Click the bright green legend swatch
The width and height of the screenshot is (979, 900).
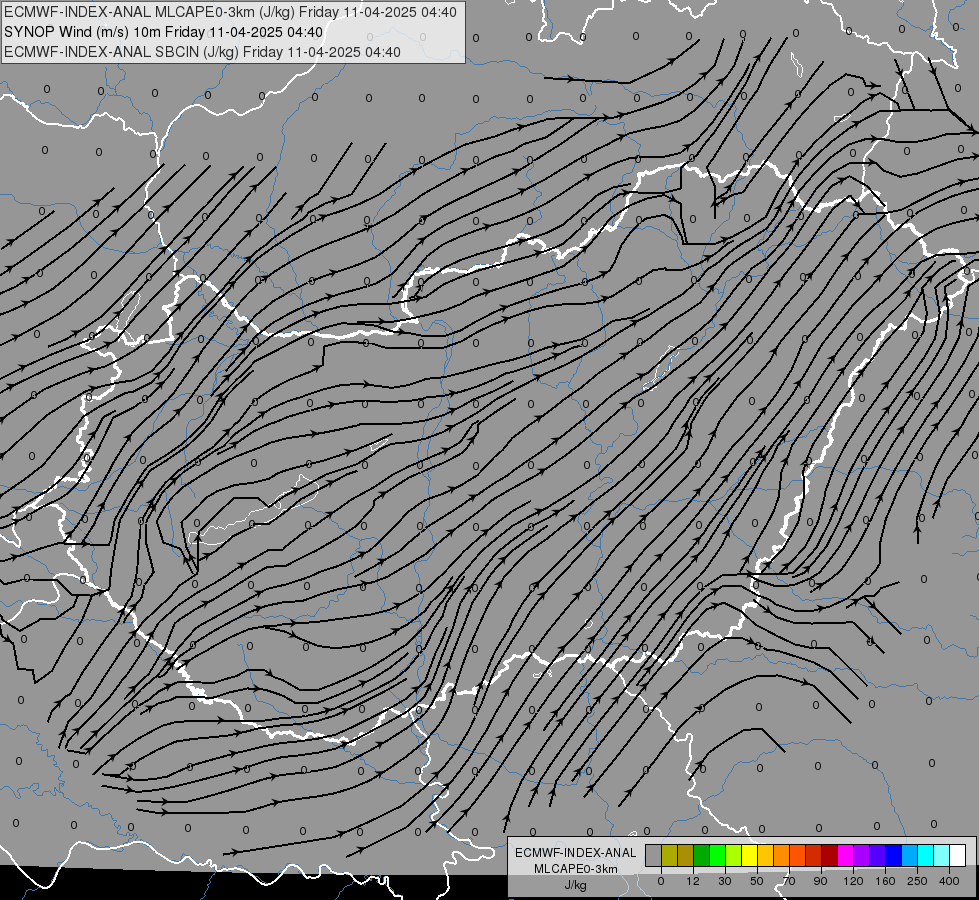coord(717,856)
